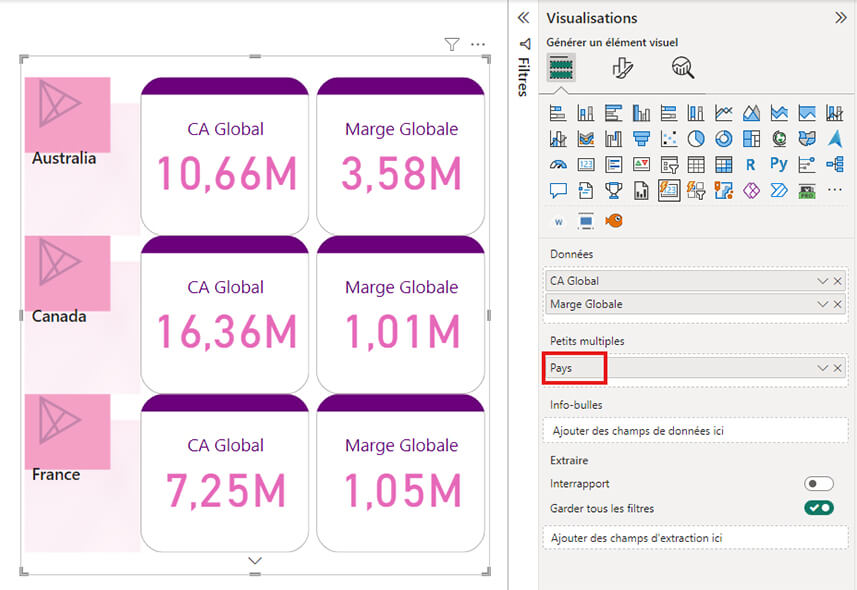
Task: Open the Marge Globale field dropdown
Action: point(822,304)
